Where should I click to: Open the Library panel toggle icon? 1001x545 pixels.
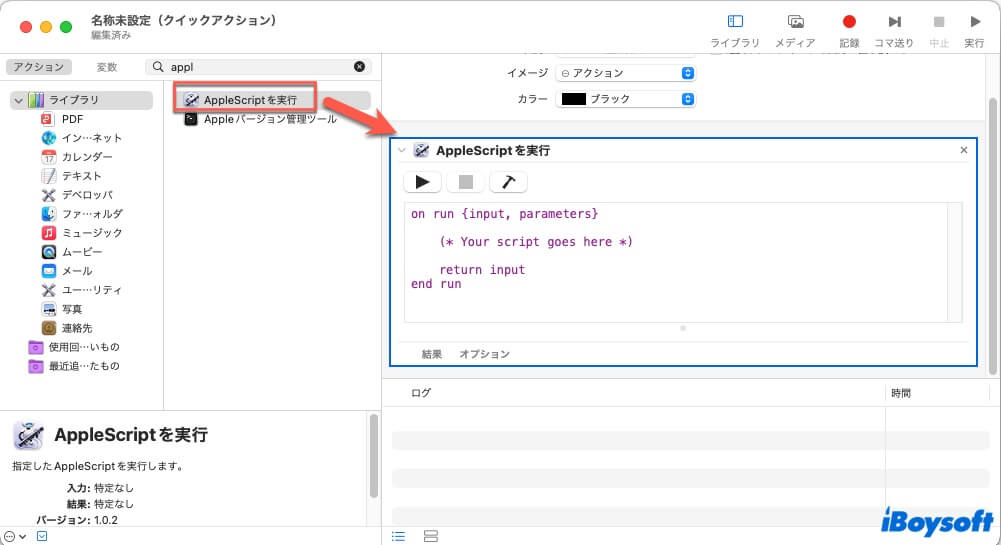click(735, 22)
